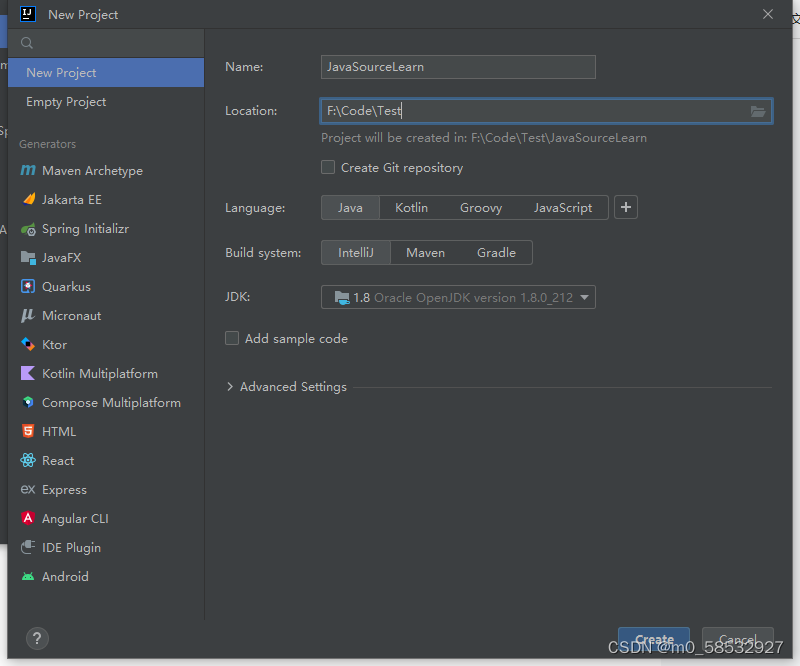Click the HTML5 shield icon
The width and height of the screenshot is (800, 666).
tap(28, 431)
